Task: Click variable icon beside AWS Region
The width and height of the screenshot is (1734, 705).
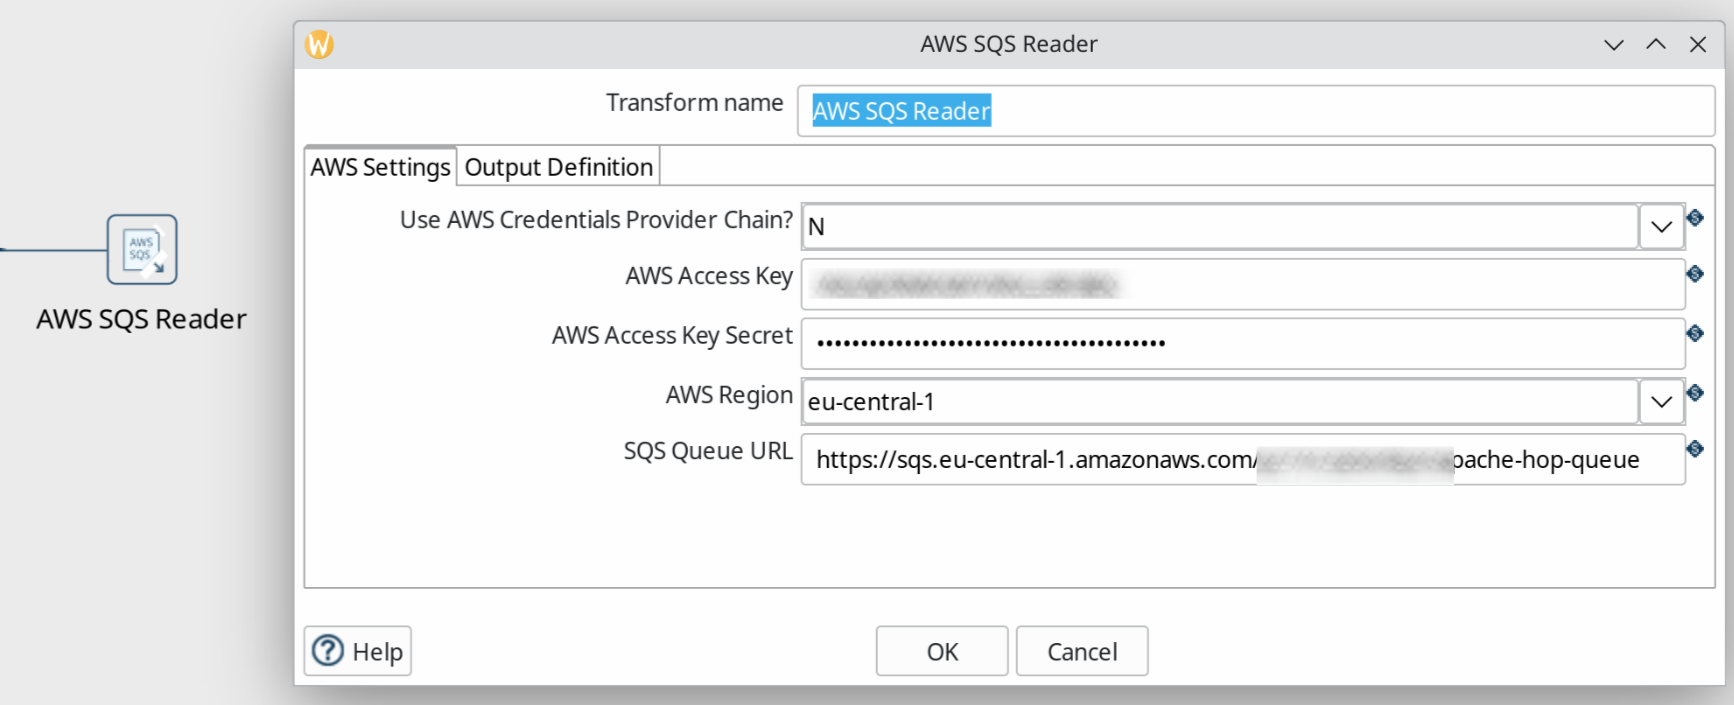Action: click(x=1695, y=393)
